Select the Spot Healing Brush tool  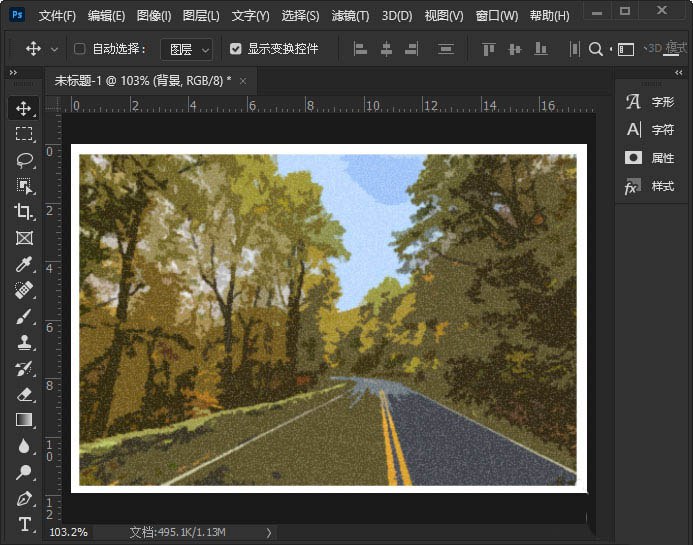coord(23,290)
